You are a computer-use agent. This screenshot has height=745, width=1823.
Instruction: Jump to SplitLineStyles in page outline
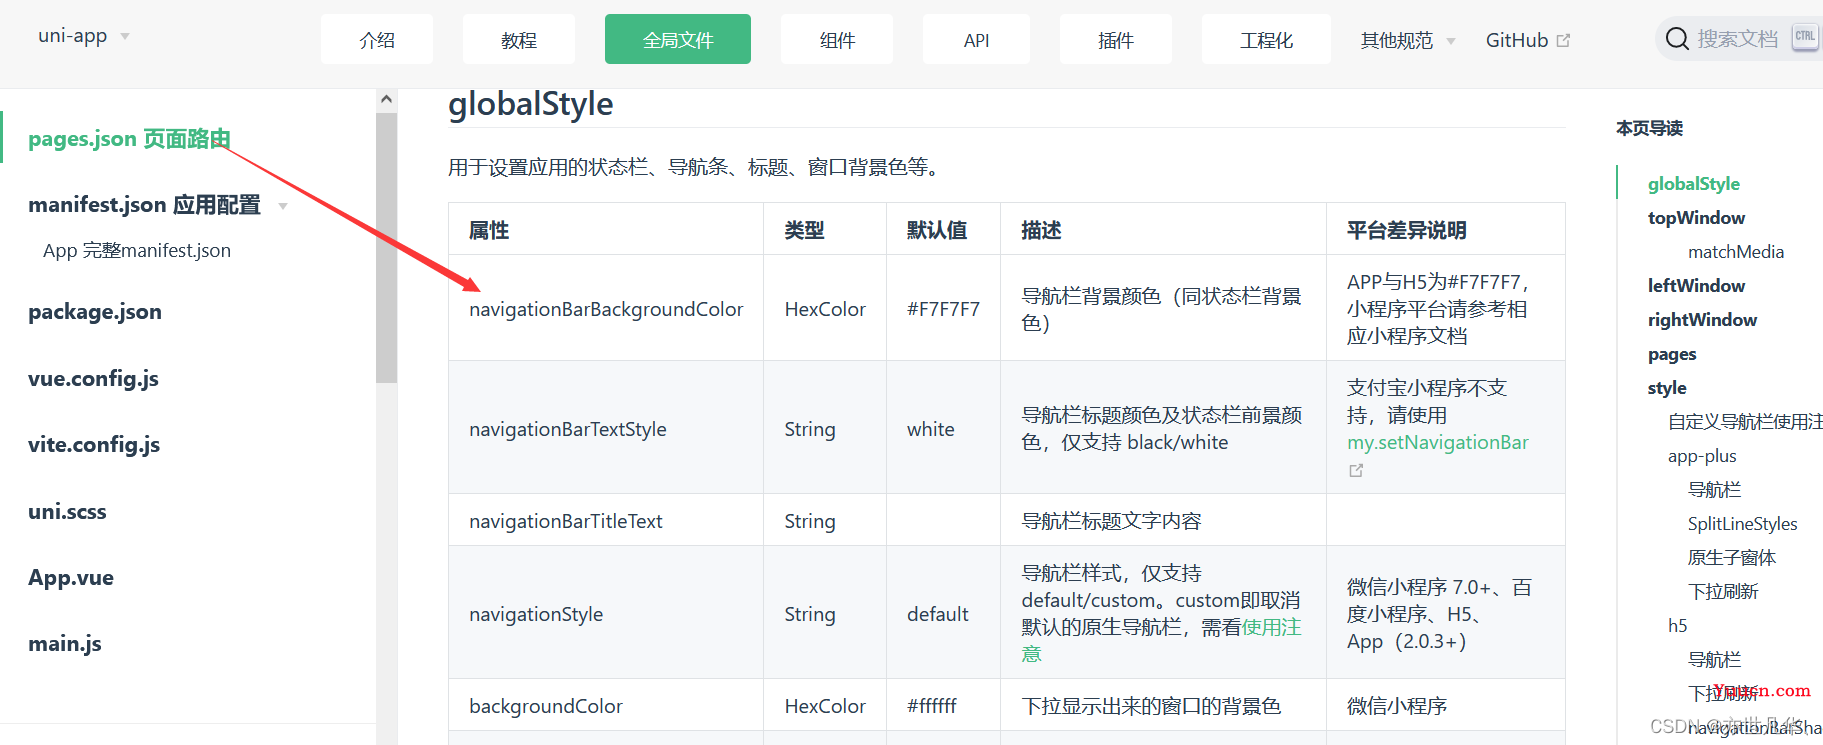pyautogui.click(x=1742, y=523)
